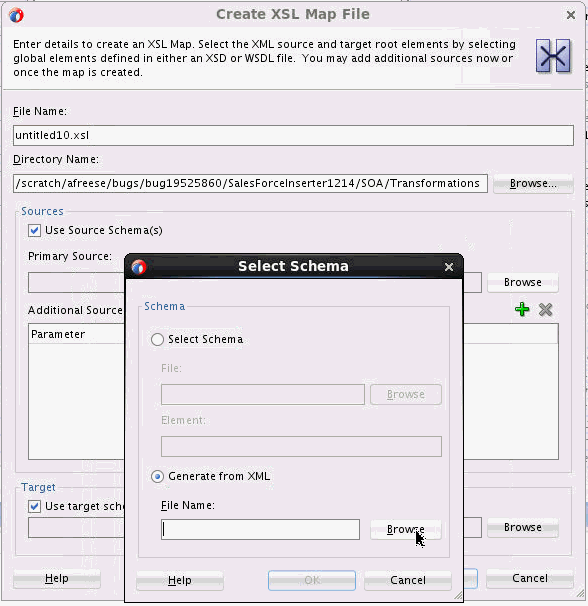Click File Name input under Generate from XML
588x606 pixels.
[260, 529]
